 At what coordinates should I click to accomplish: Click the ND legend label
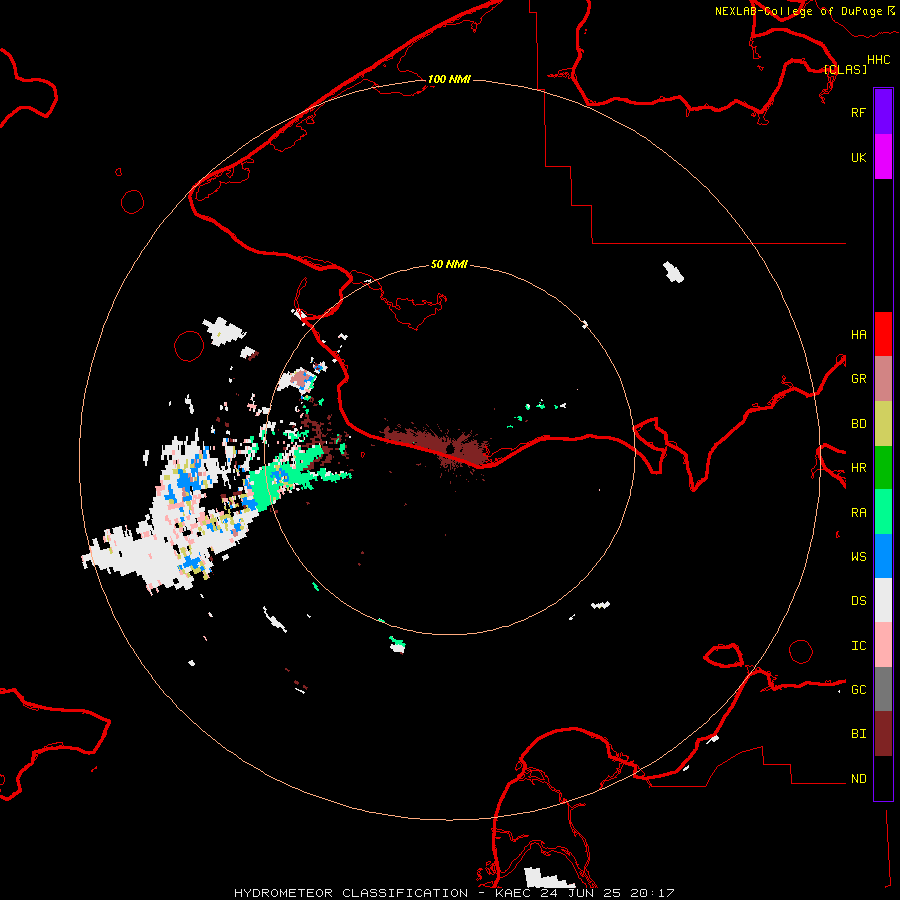coord(858,779)
